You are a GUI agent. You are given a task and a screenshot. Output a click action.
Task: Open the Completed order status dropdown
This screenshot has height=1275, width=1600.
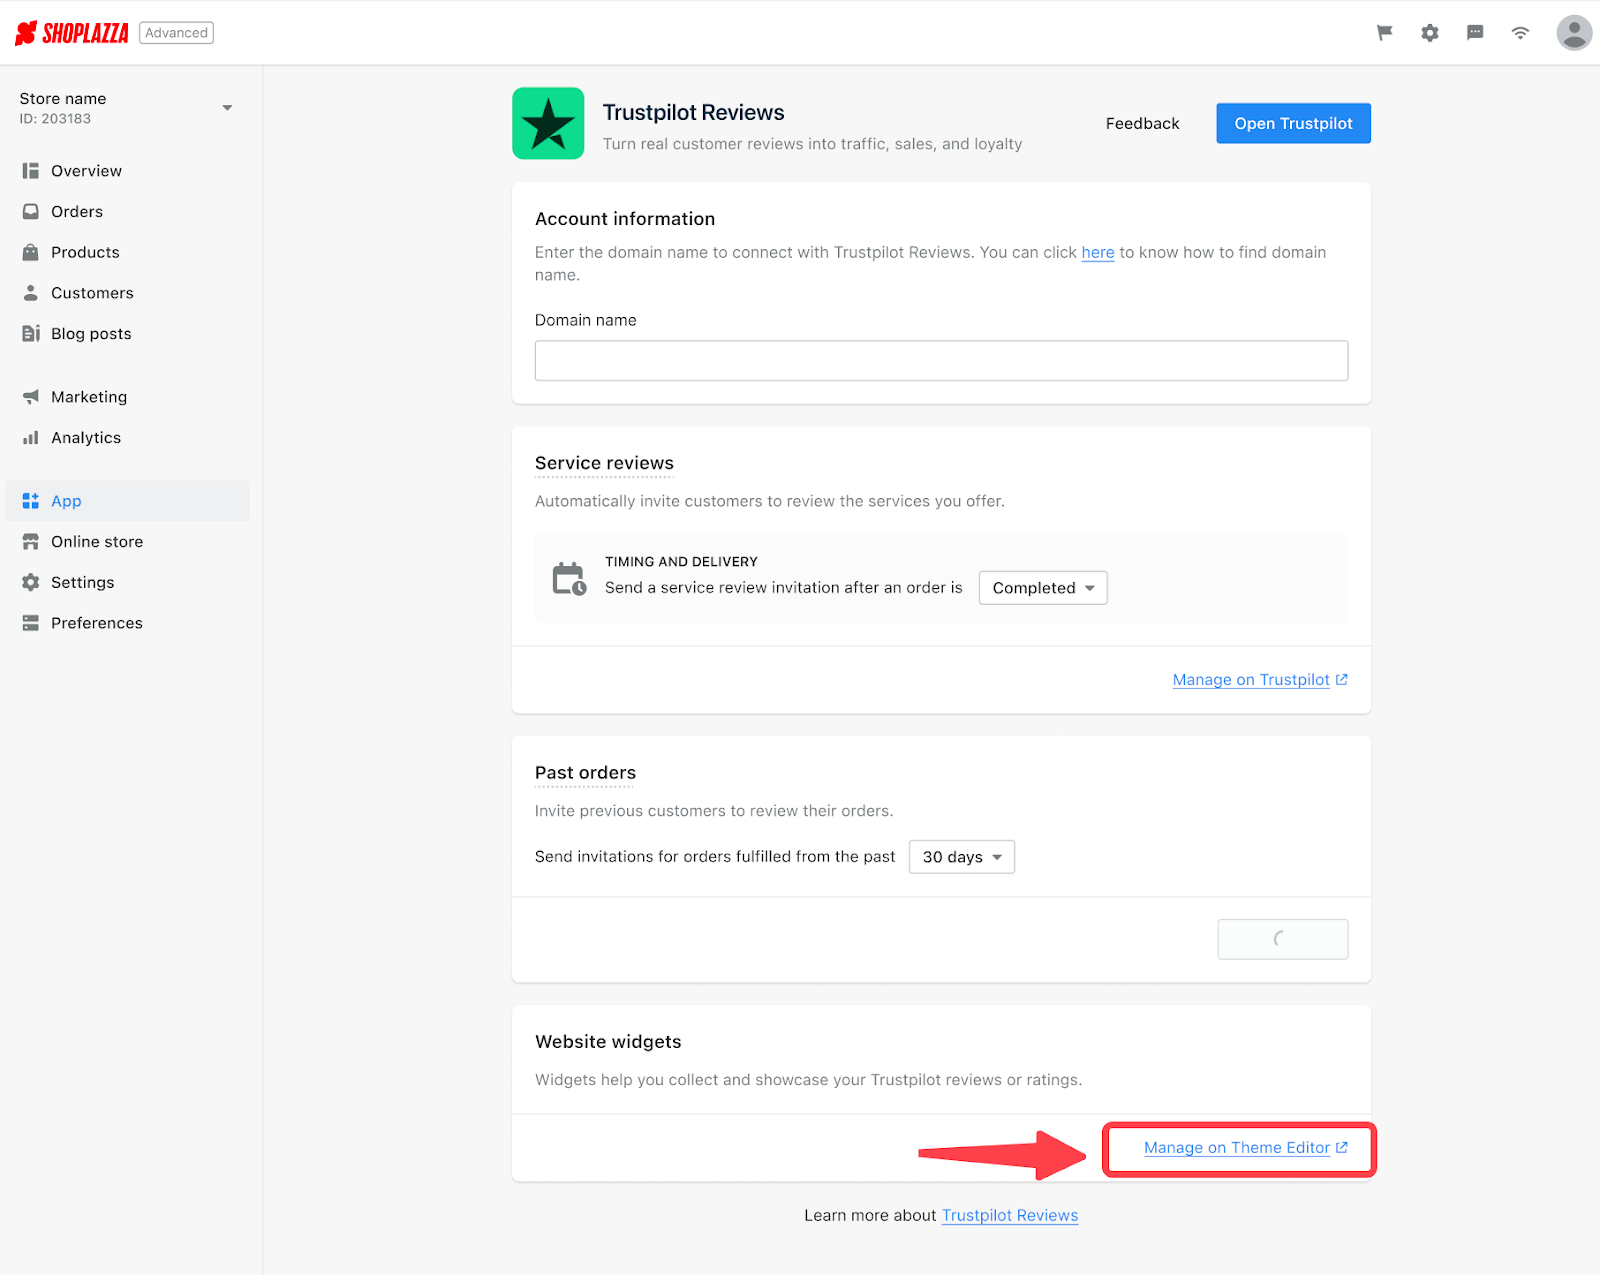1043,588
